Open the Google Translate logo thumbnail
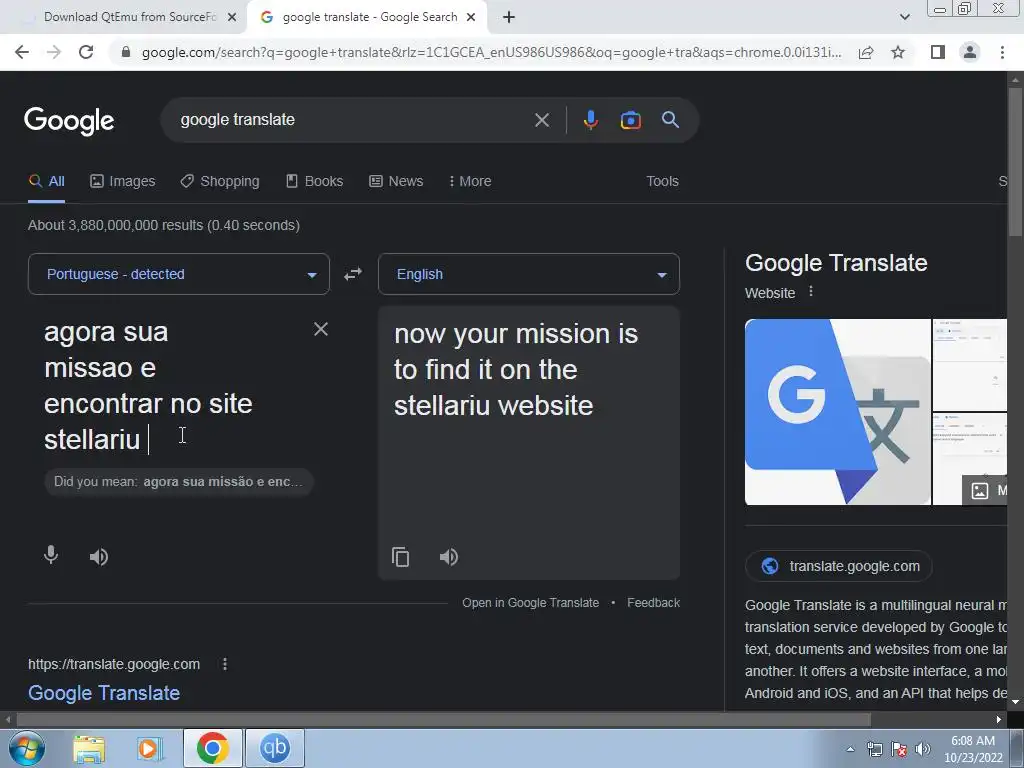This screenshot has height=768, width=1024. [837, 412]
